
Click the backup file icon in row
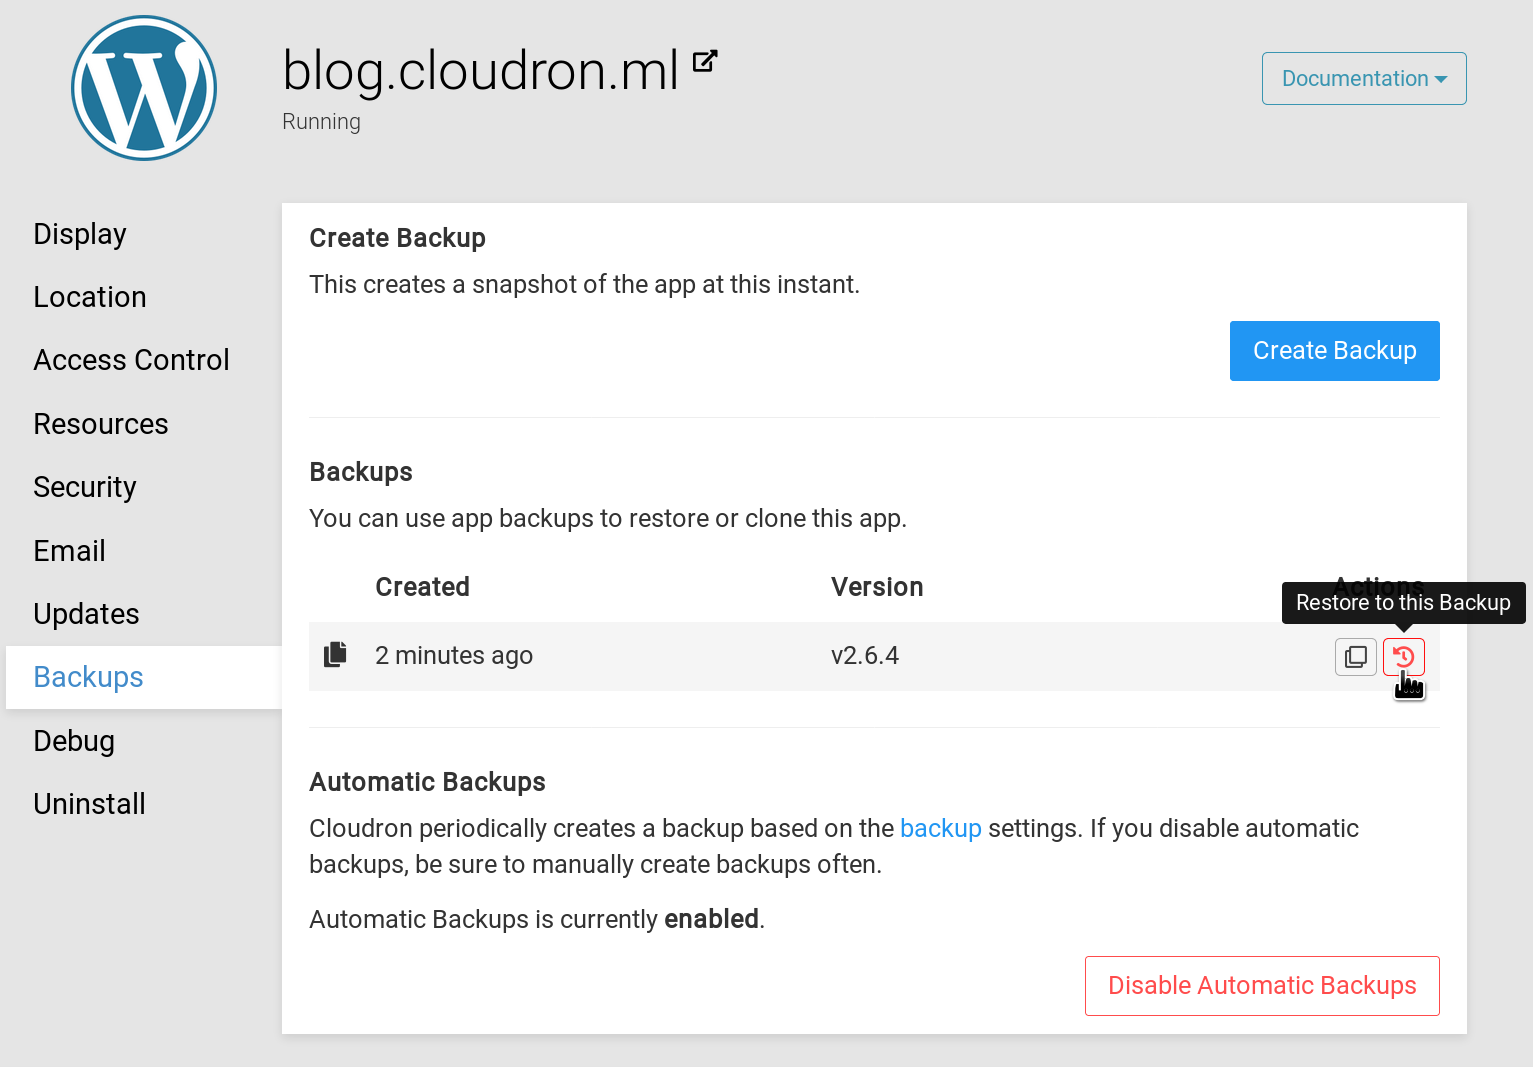[x=335, y=655]
